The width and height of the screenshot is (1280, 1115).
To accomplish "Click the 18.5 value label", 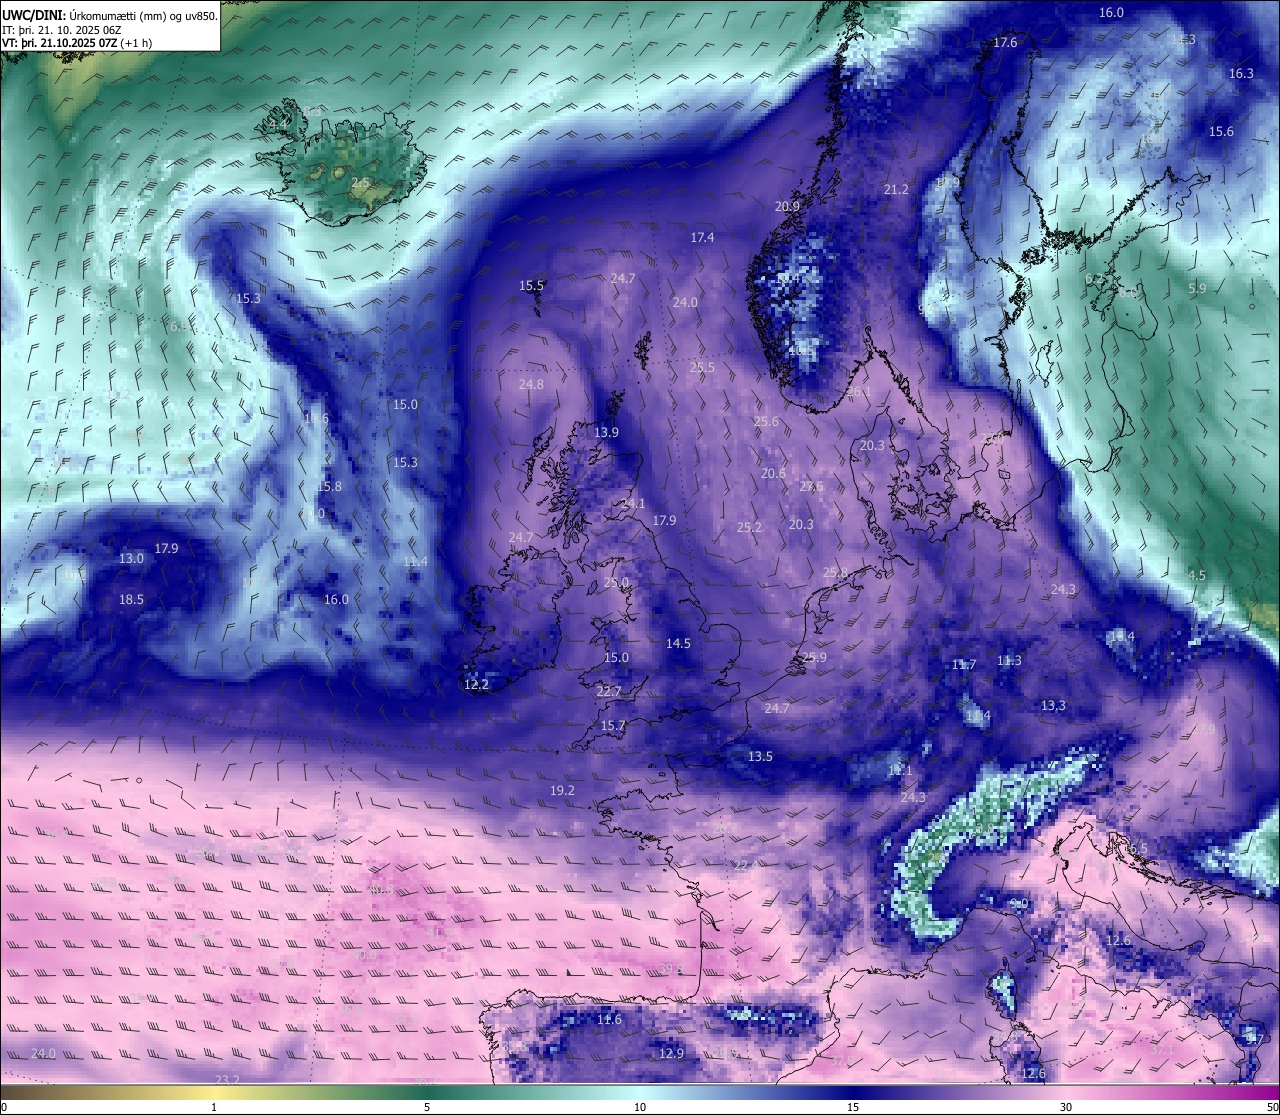I will (131, 599).
